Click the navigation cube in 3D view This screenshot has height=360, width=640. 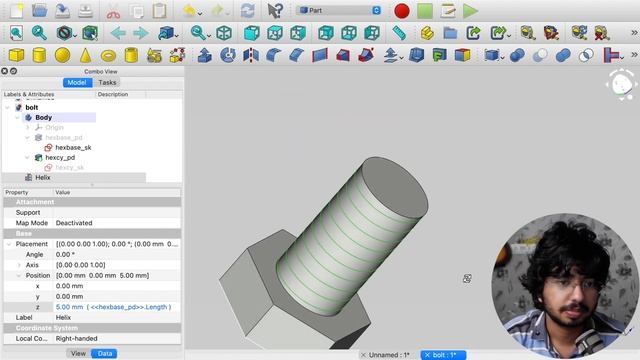tap(622, 84)
